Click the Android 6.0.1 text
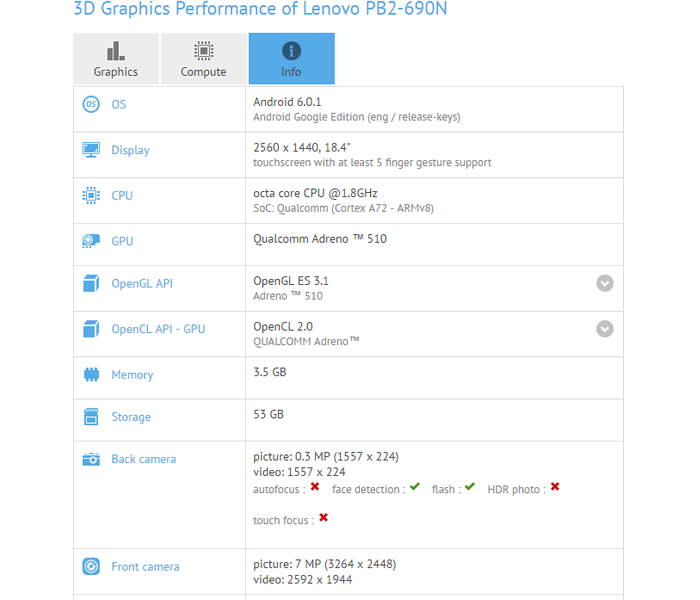 click(287, 102)
